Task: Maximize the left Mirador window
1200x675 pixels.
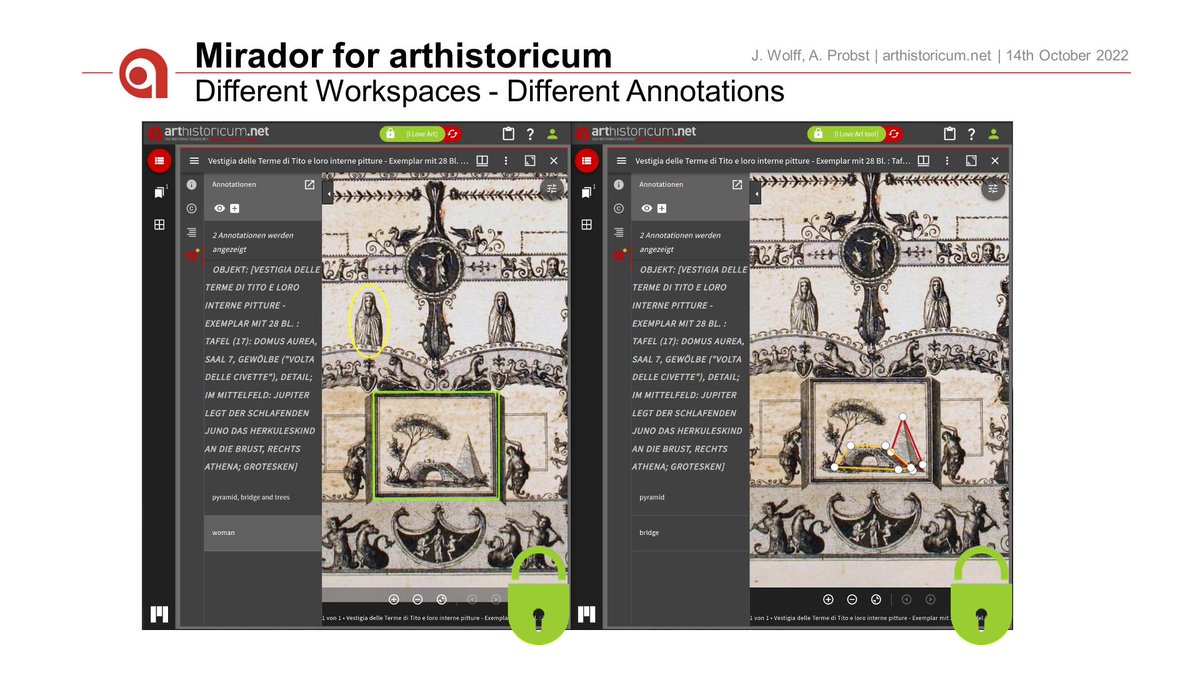Action: point(530,161)
